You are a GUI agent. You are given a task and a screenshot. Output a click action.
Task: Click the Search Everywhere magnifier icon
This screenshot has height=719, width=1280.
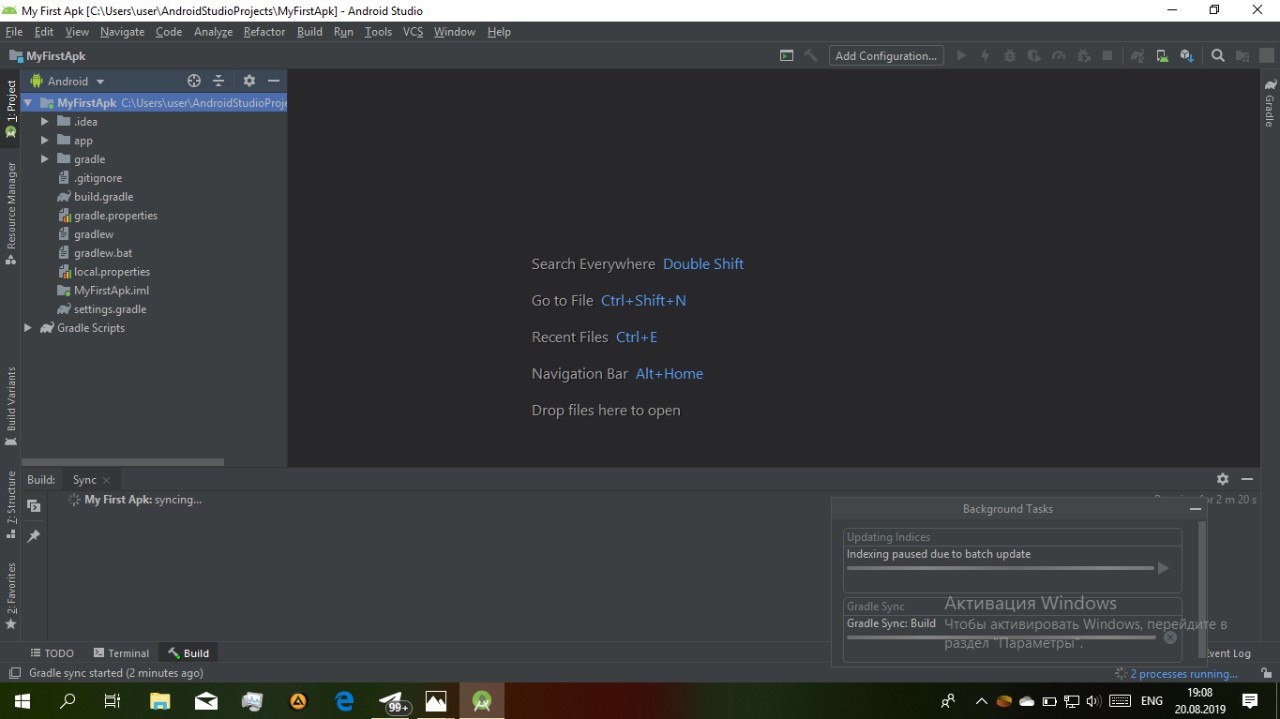[1218, 56]
